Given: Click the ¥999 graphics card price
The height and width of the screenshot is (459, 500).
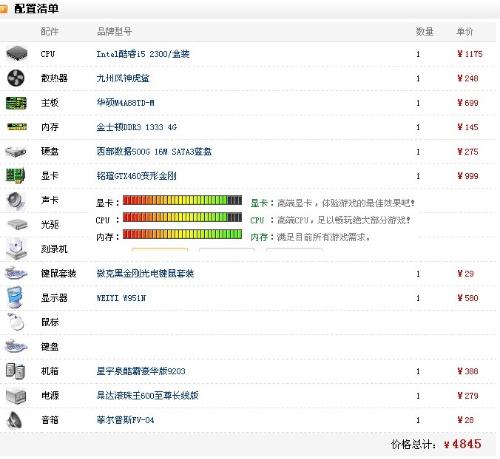Looking at the screenshot, I should pyautogui.click(x=468, y=176).
